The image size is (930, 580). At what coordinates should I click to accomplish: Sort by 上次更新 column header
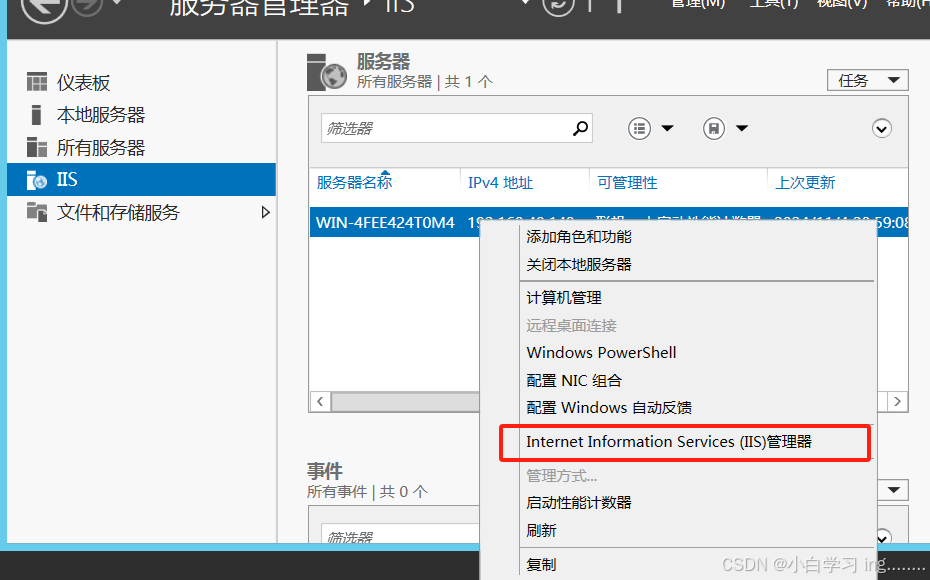click(x=805, y=183)
